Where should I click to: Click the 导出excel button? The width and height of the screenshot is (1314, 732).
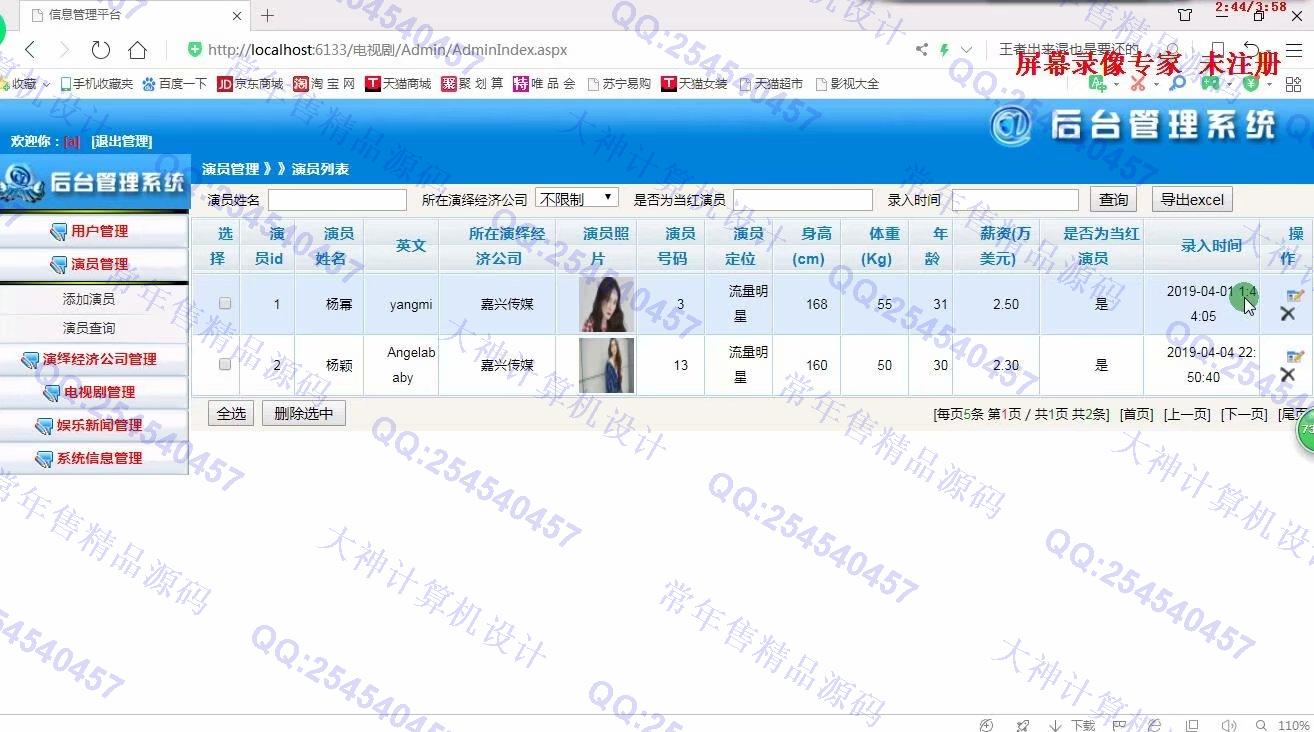1191,200
